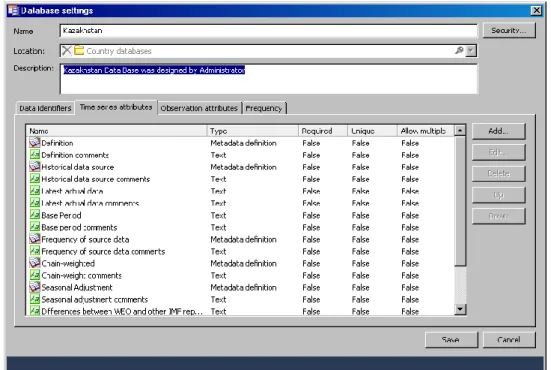Click the Down button
This screenshot has height=370, width=551.
click(x=499, y=216)
